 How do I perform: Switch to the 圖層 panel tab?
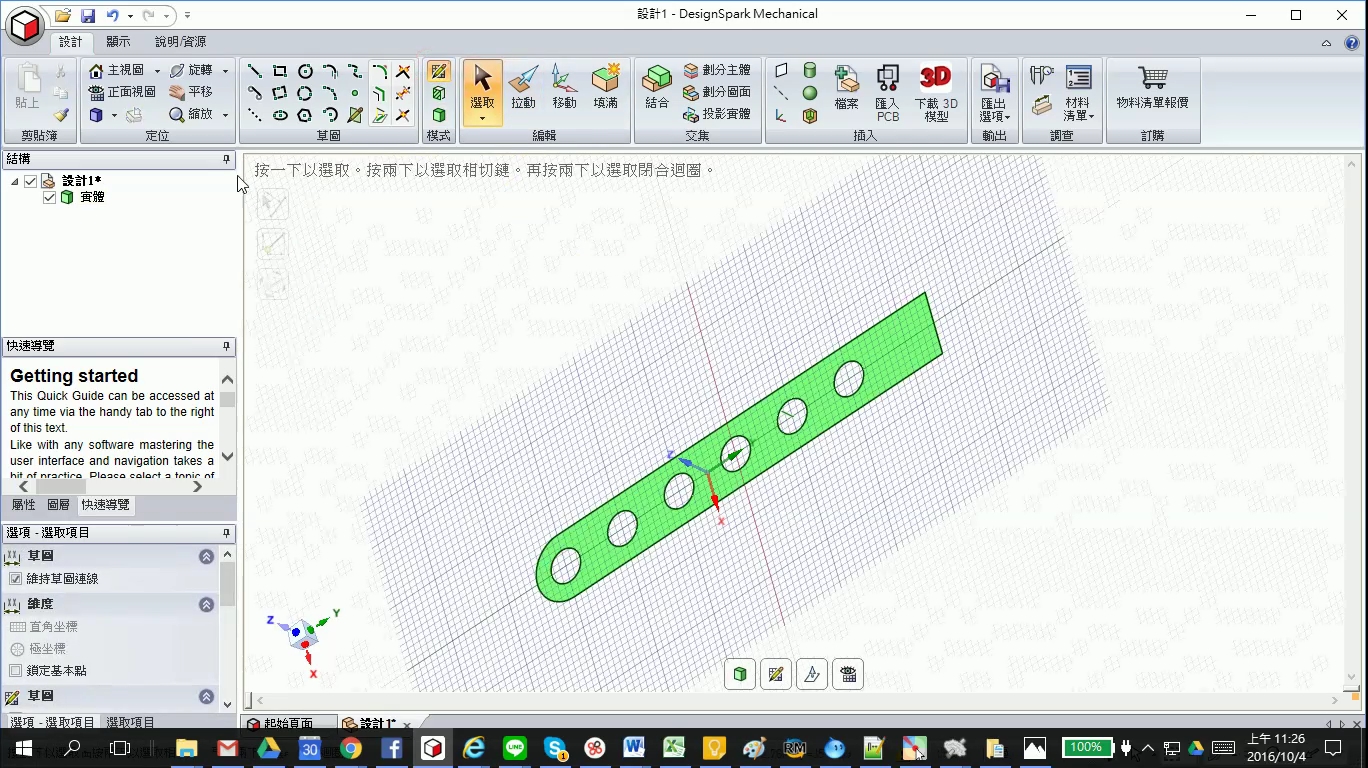point(59,505)
